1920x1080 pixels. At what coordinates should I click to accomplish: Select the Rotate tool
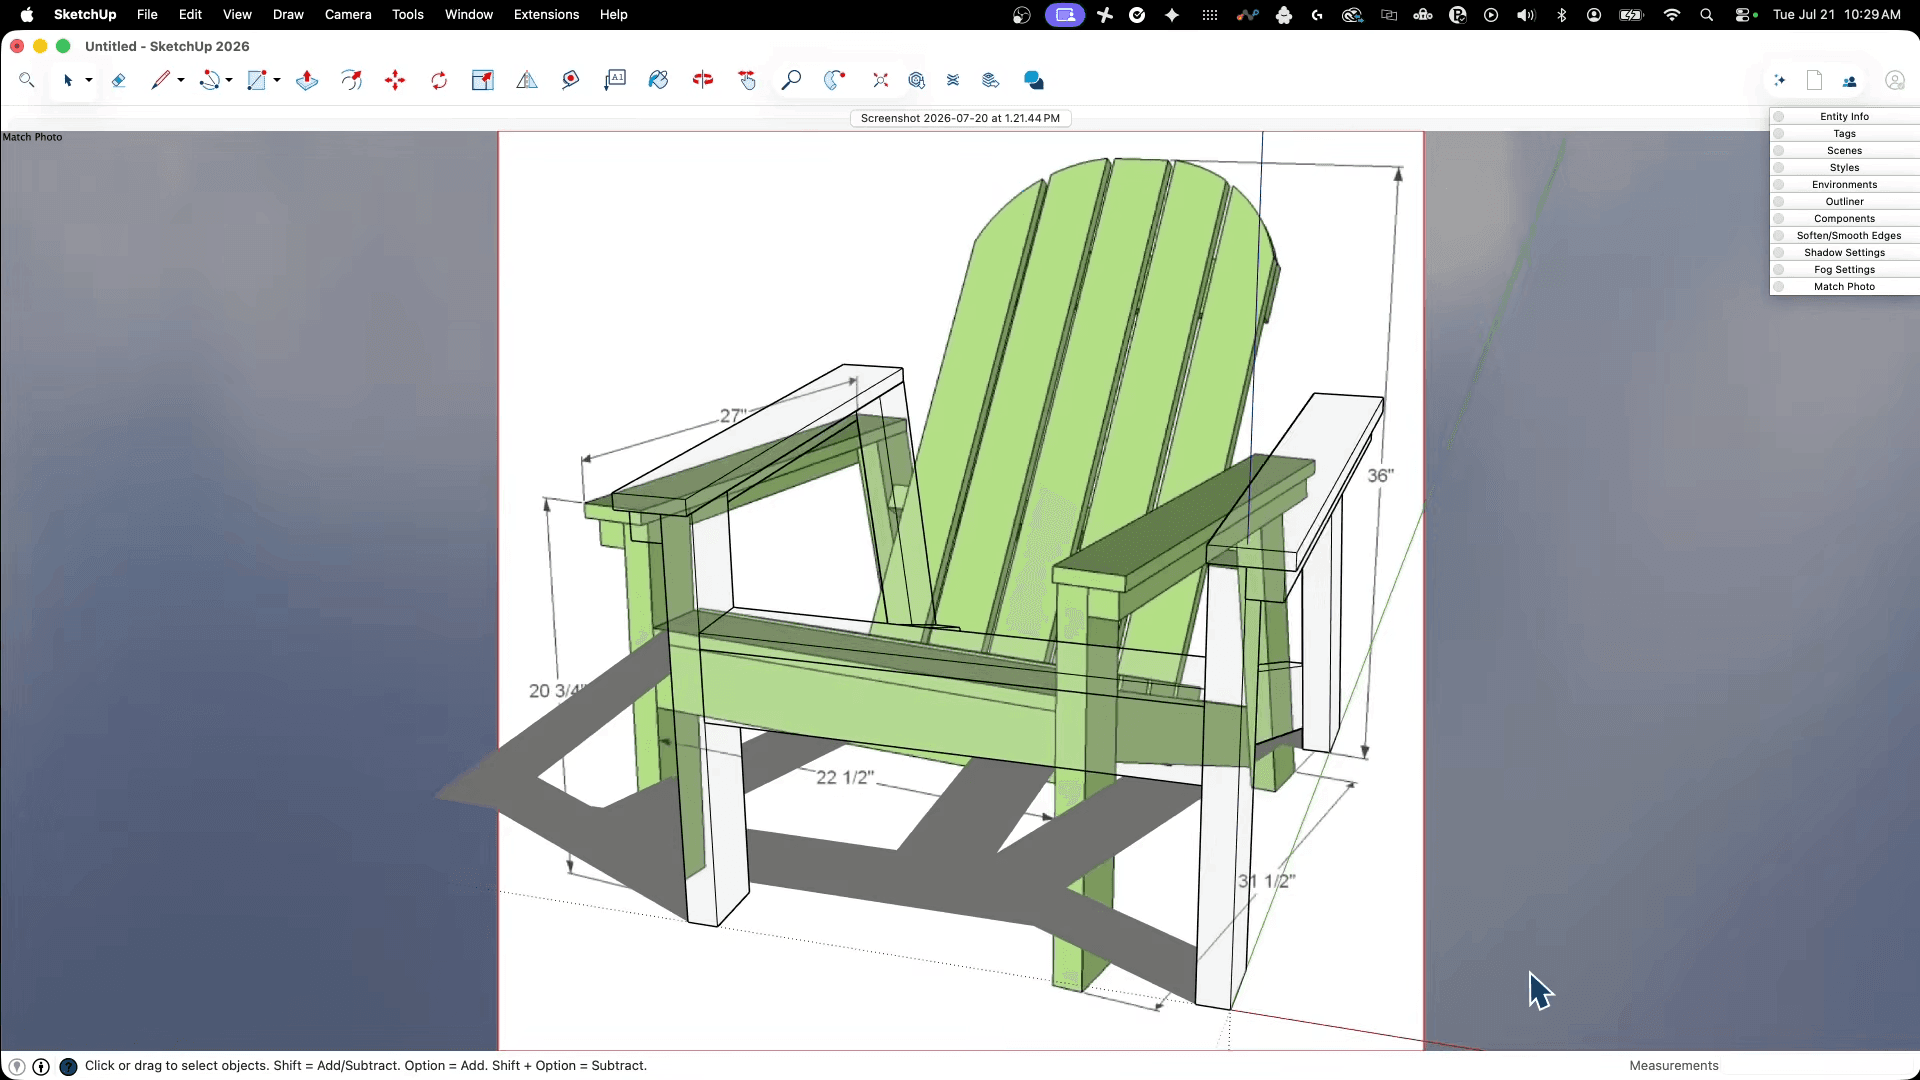click(439, 81)
